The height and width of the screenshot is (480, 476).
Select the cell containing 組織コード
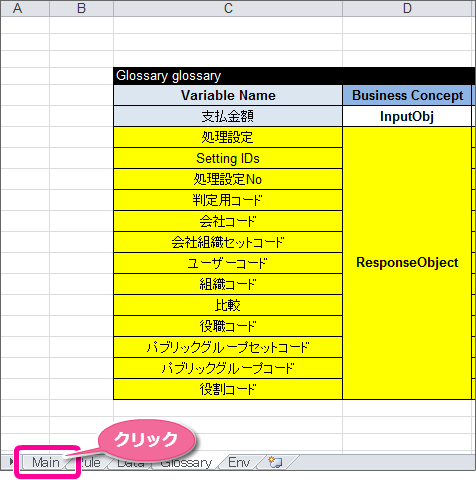pos(228,284)
